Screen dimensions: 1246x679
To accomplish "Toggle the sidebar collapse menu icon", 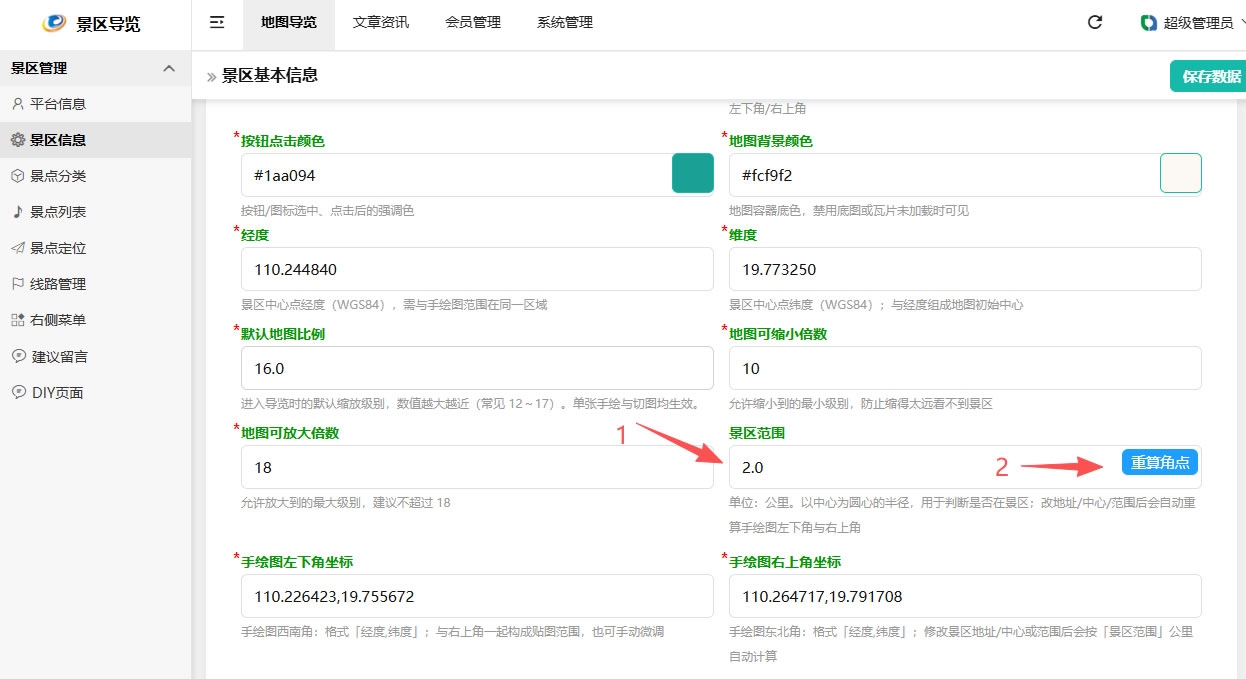I will 217,22.
